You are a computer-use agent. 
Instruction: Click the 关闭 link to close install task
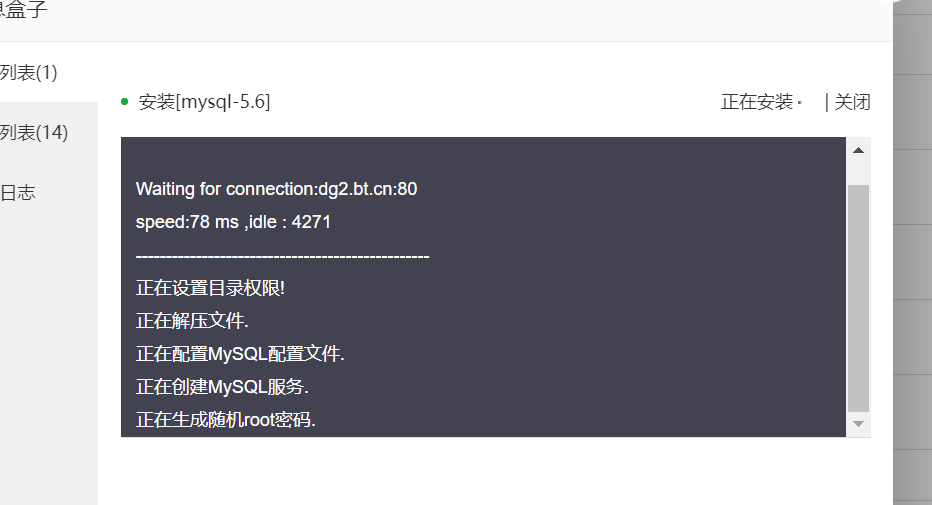(852, 102)
